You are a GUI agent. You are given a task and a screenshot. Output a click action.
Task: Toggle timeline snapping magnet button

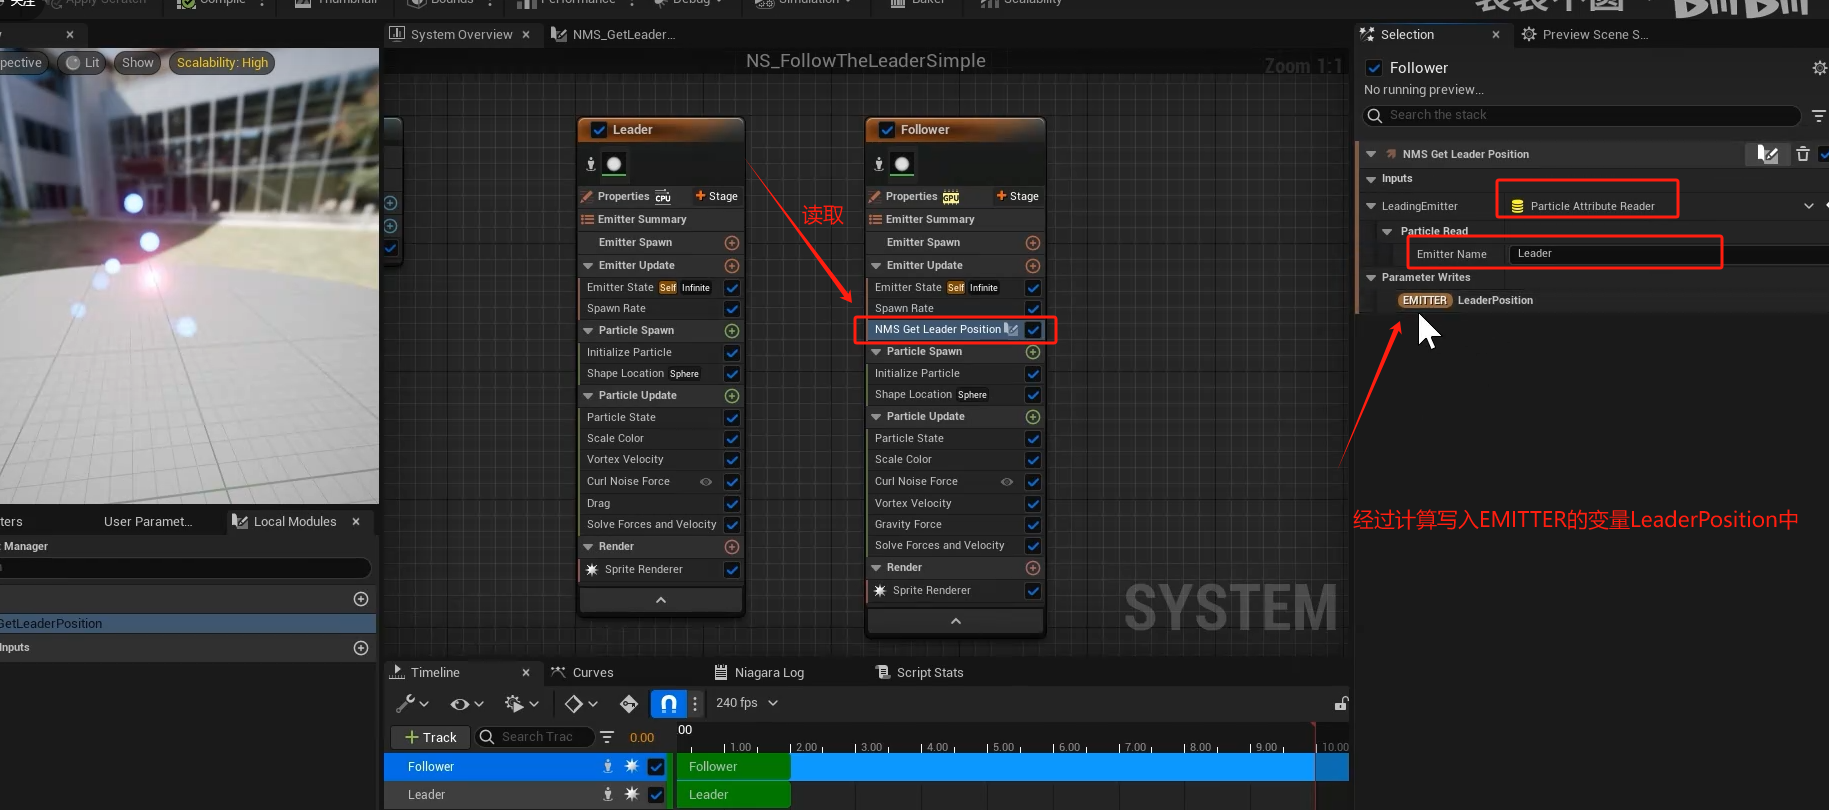coord(668,704)
